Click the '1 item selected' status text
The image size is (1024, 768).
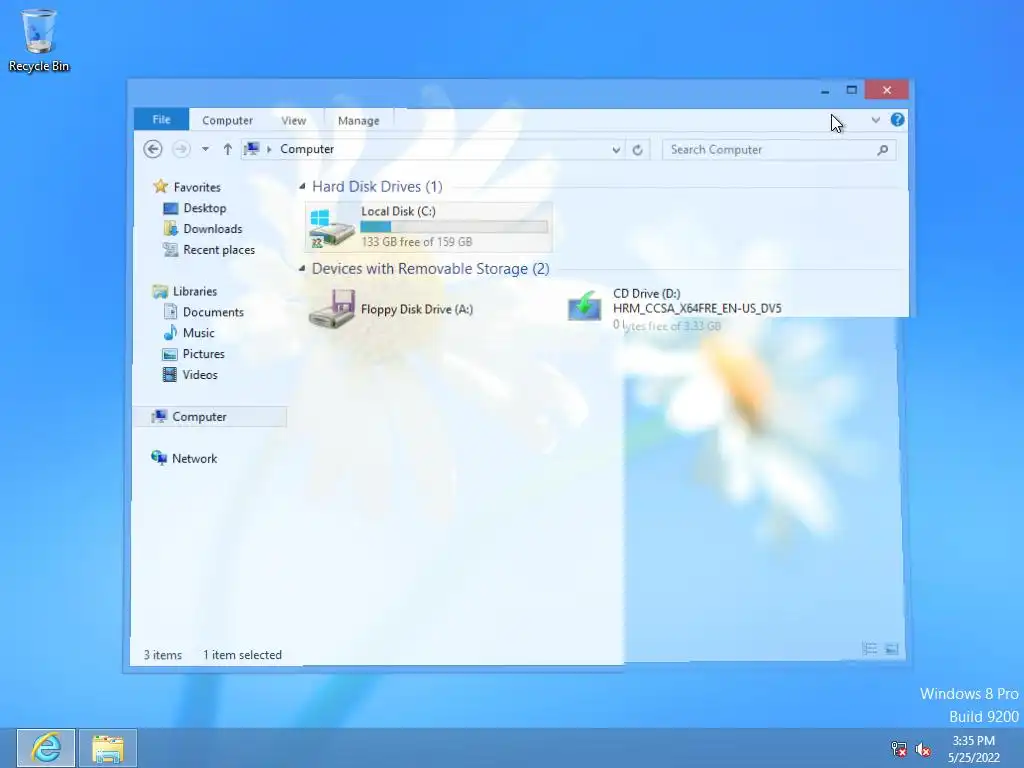click(x=242, y=655)
